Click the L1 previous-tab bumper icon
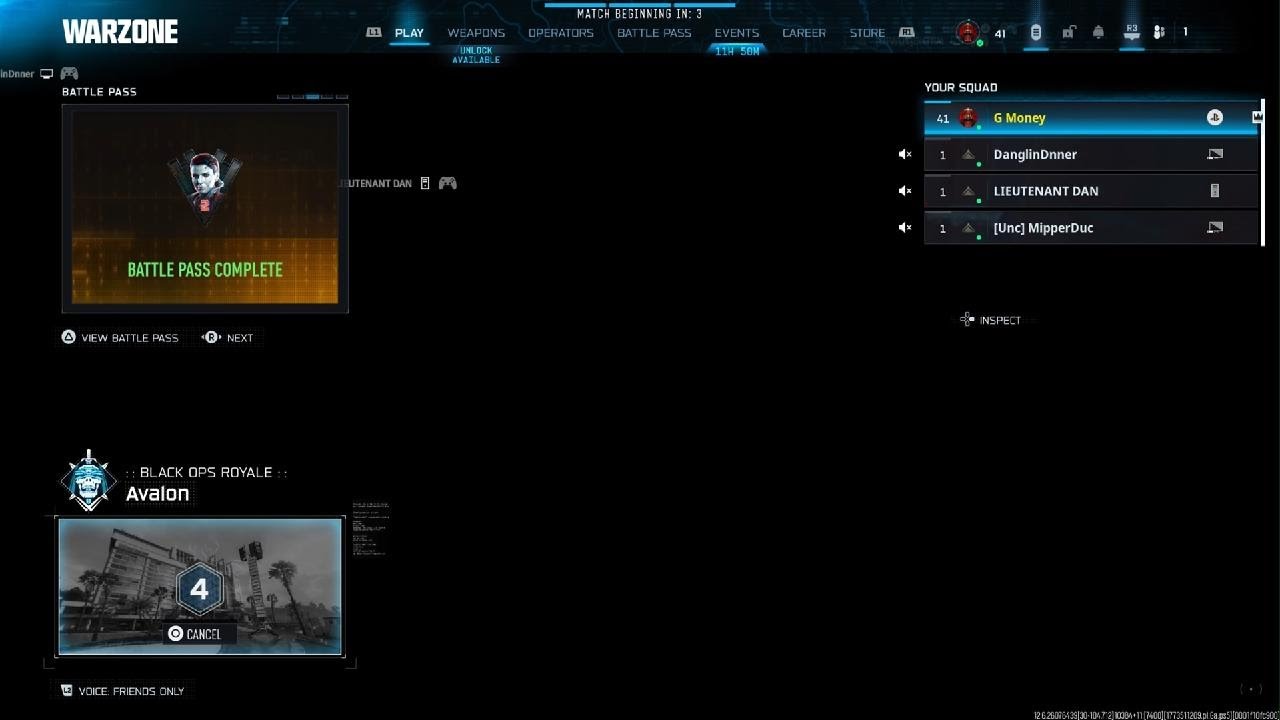The image size is (1280, 720). [374, 32]
